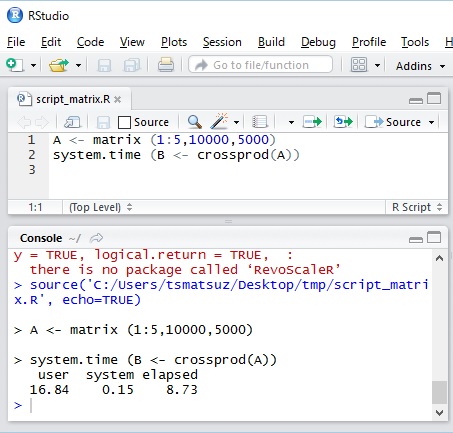Select the script_matrix.R tab
The height and width of the screenshot is (433, 453).
[x=73, y=99]
